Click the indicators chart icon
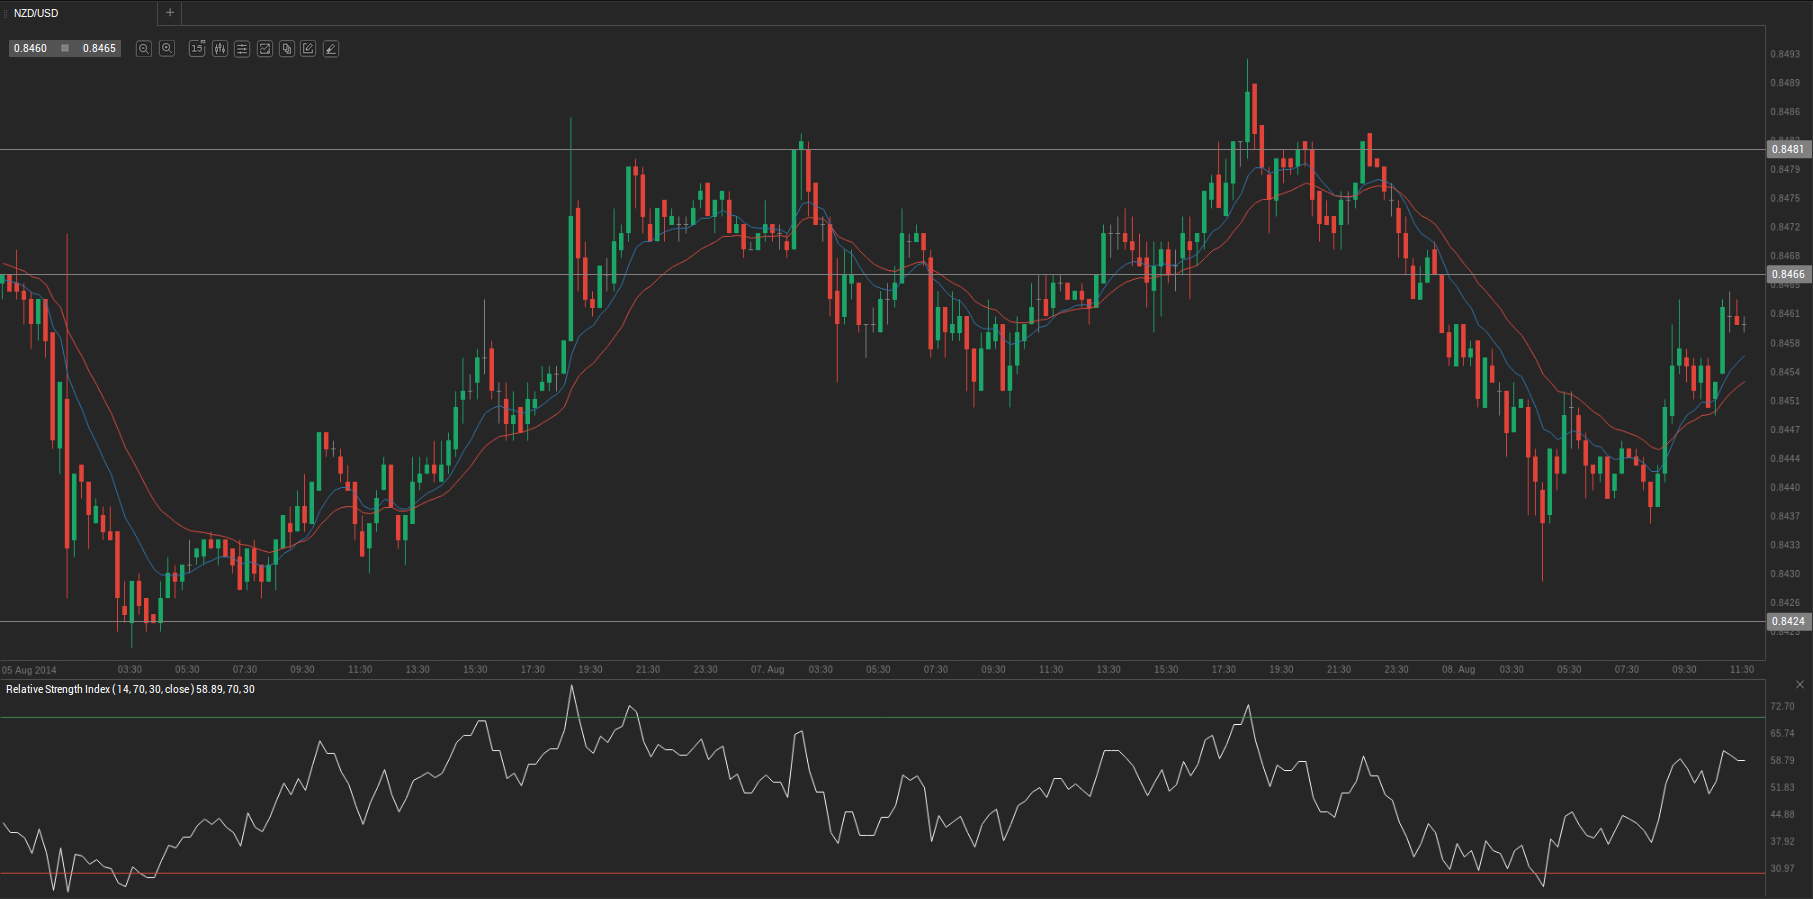Screen dimensions: 1813x899 (265, 48)
